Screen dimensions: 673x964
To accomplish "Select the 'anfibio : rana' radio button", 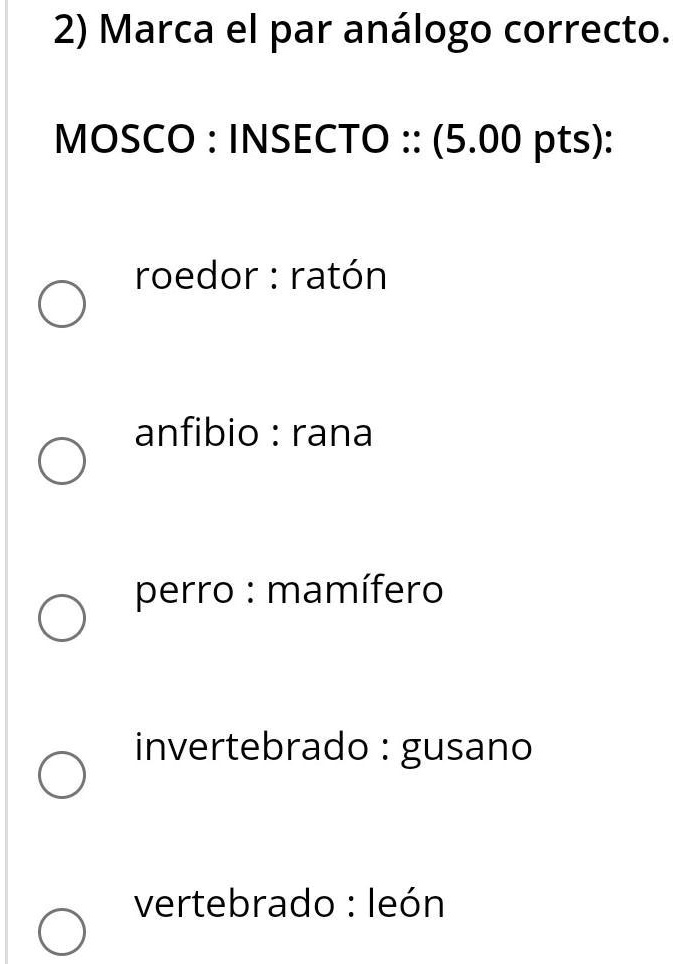I will pyautogui.click(x=61, y=462).
